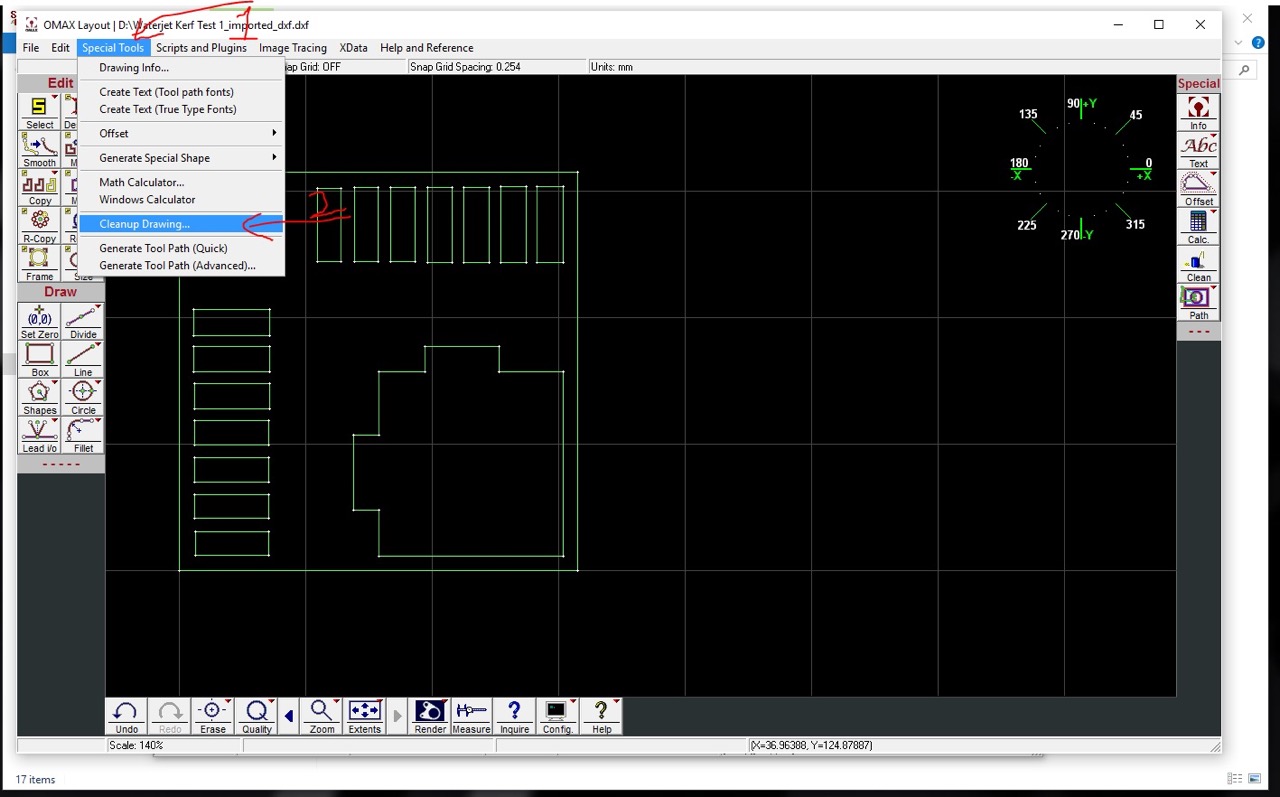Select Create Text (True Type Fonts)
The width and height of the screenshot is (1280, 797).
(182, 109)
